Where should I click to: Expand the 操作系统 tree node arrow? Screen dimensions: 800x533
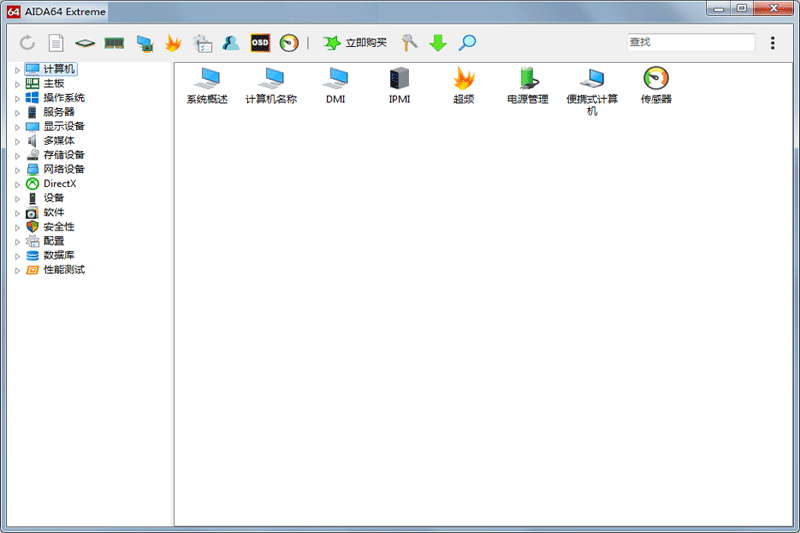pos(17,98)
